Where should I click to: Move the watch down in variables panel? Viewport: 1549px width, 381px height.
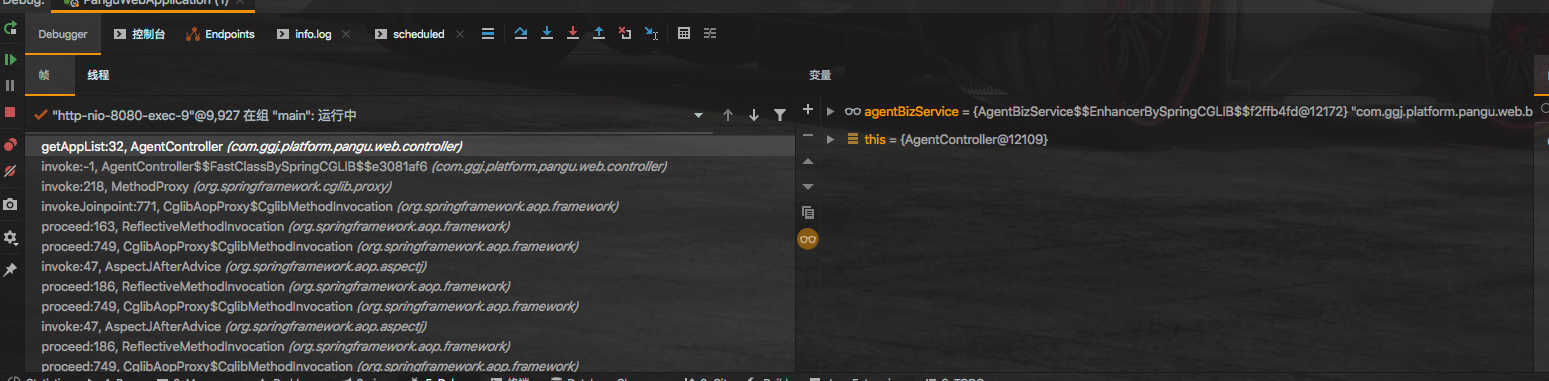click(808, 186)
